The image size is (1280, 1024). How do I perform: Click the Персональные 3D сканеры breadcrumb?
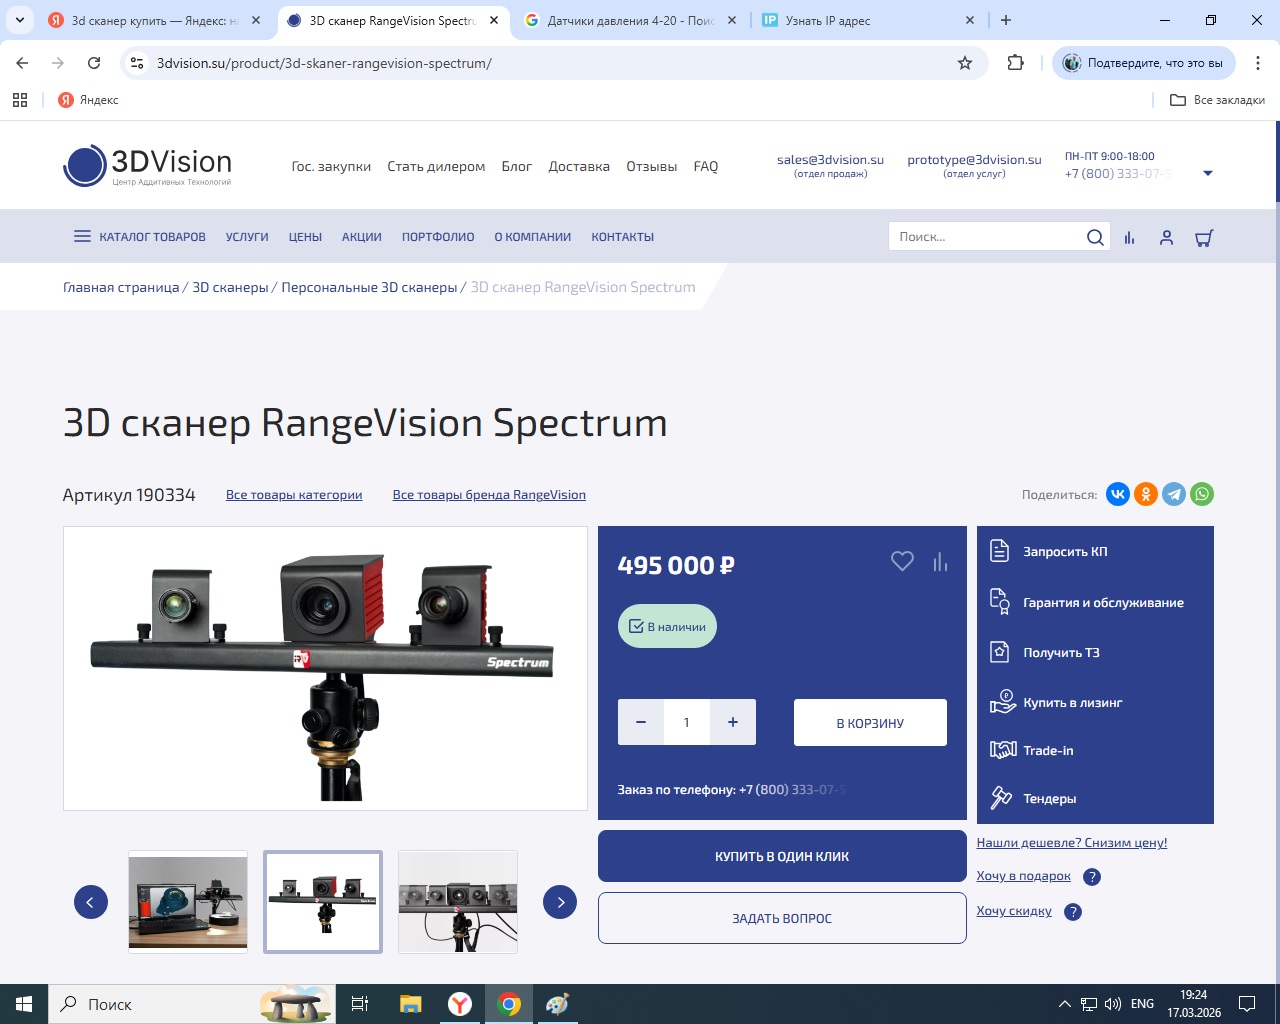pos(369,287)
